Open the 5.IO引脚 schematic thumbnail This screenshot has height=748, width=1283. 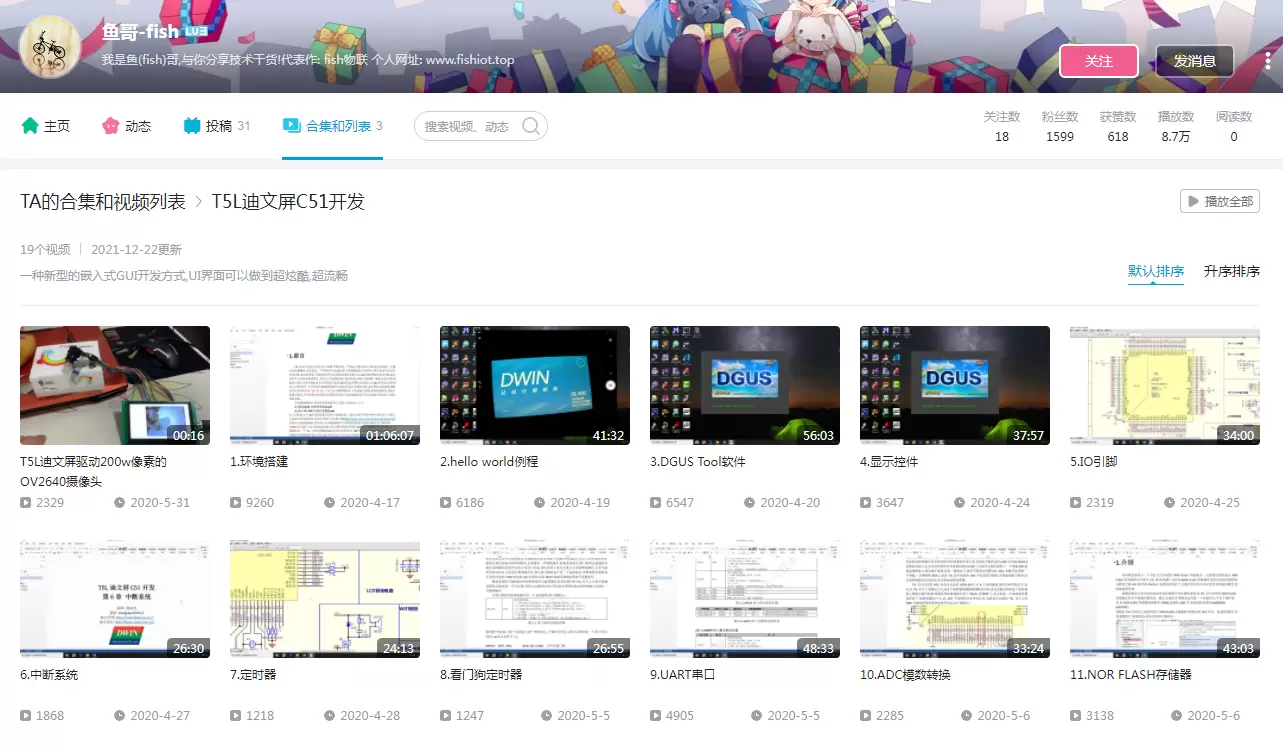point(1165,385)
